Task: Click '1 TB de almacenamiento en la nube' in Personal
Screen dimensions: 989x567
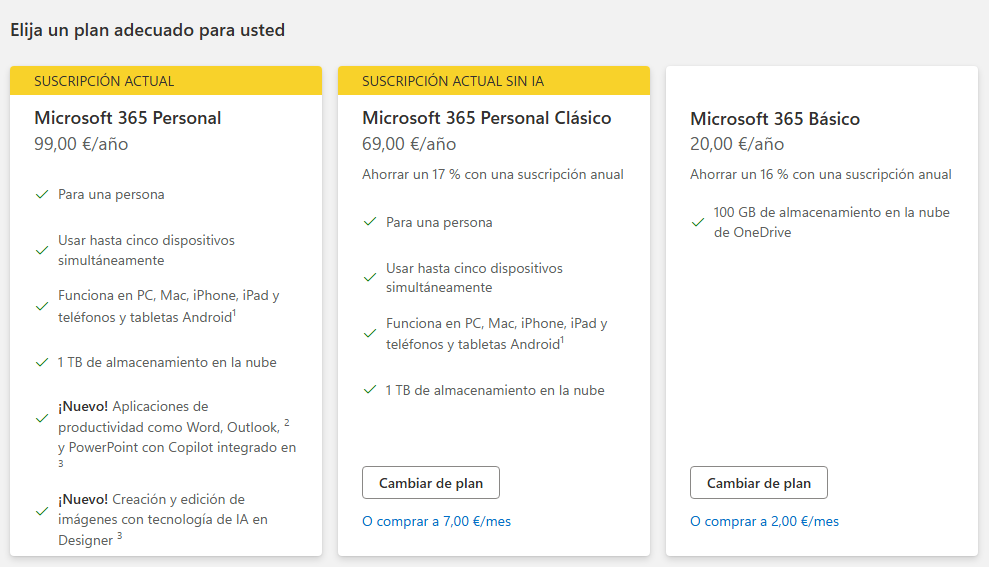Action: [x=167, y=363]
